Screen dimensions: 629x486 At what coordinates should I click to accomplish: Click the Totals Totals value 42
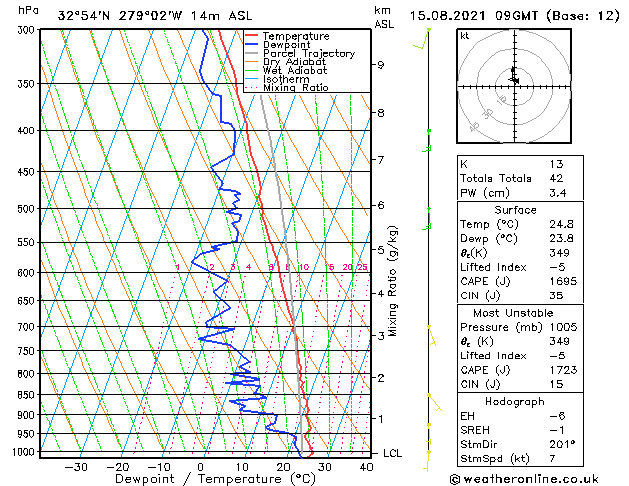point(556,178)
